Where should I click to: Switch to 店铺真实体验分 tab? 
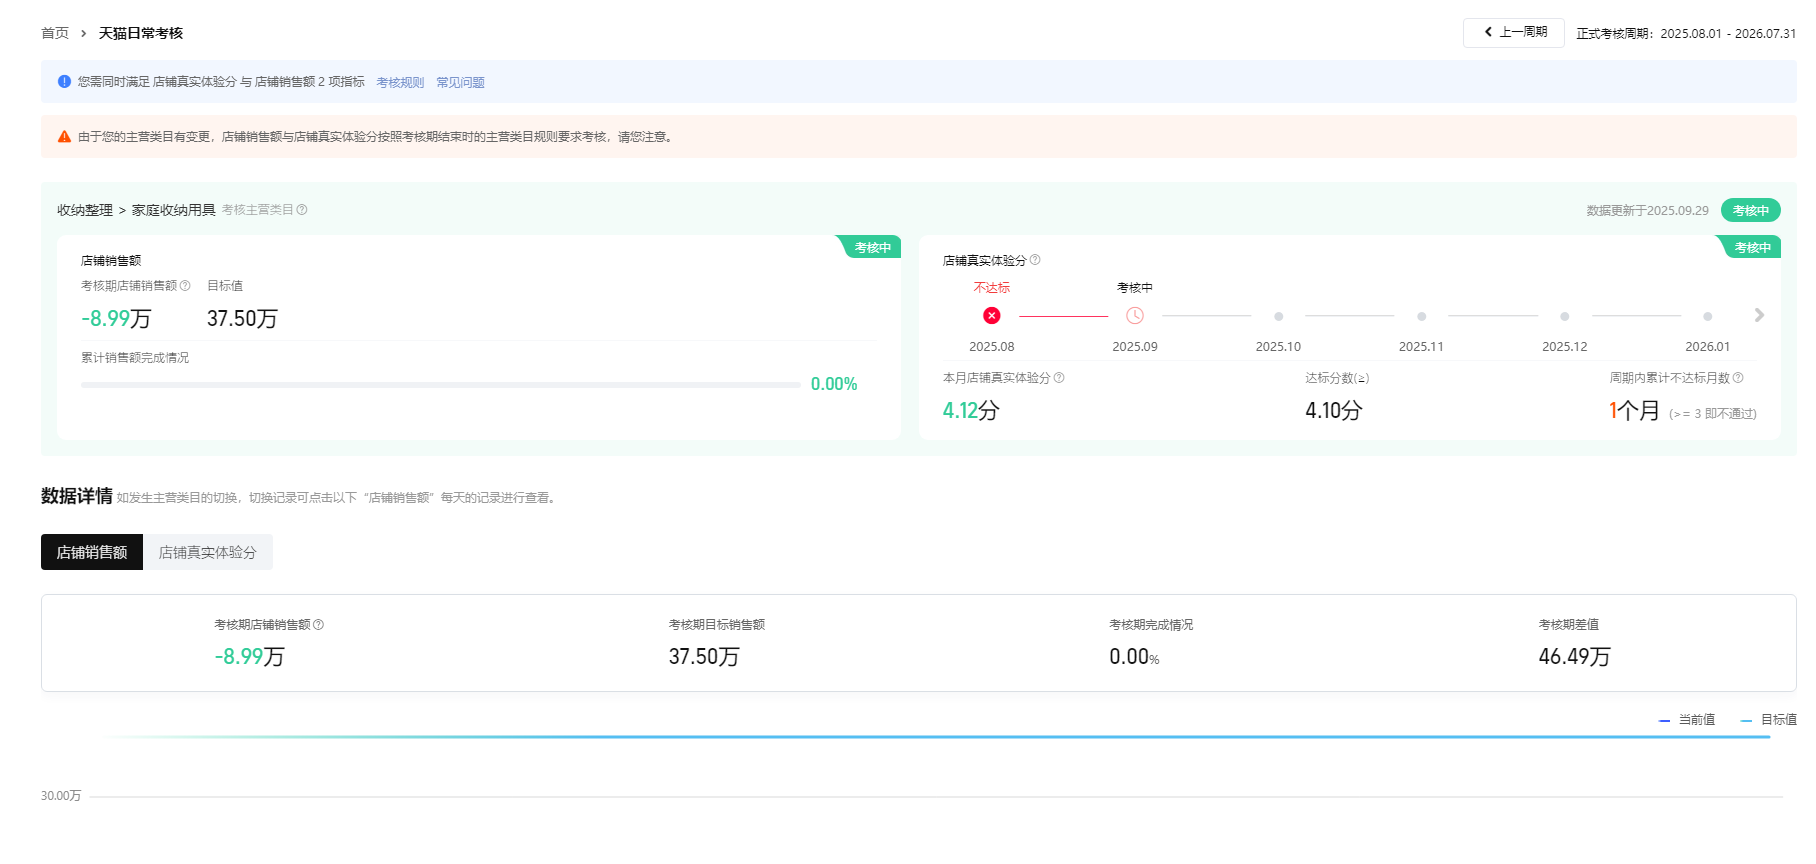(x=207, y=552)
